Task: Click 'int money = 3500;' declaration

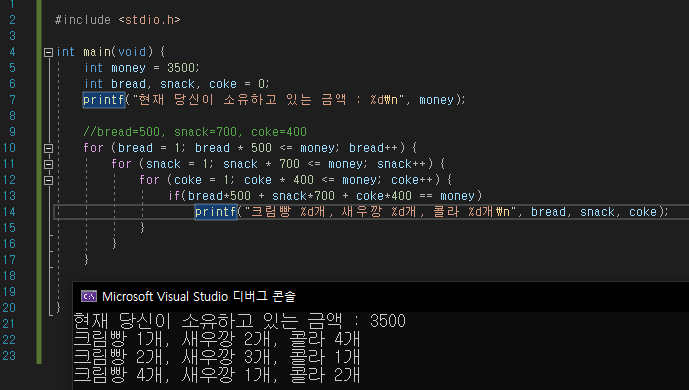Action: pyautogui.click(x=141, y=68)
